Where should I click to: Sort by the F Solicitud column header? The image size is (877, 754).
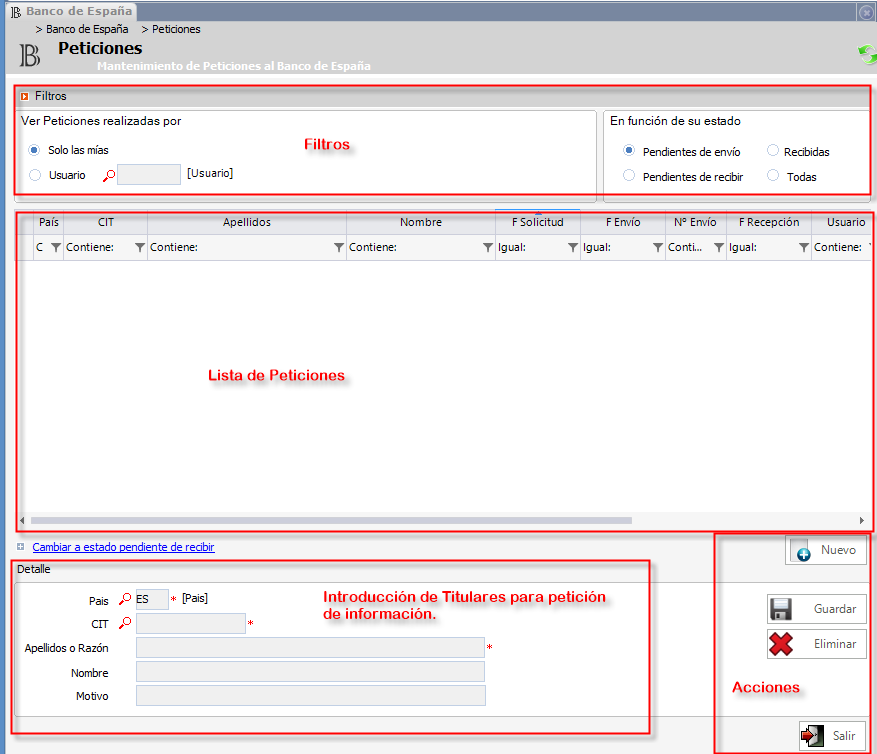(x=537, y=222)
